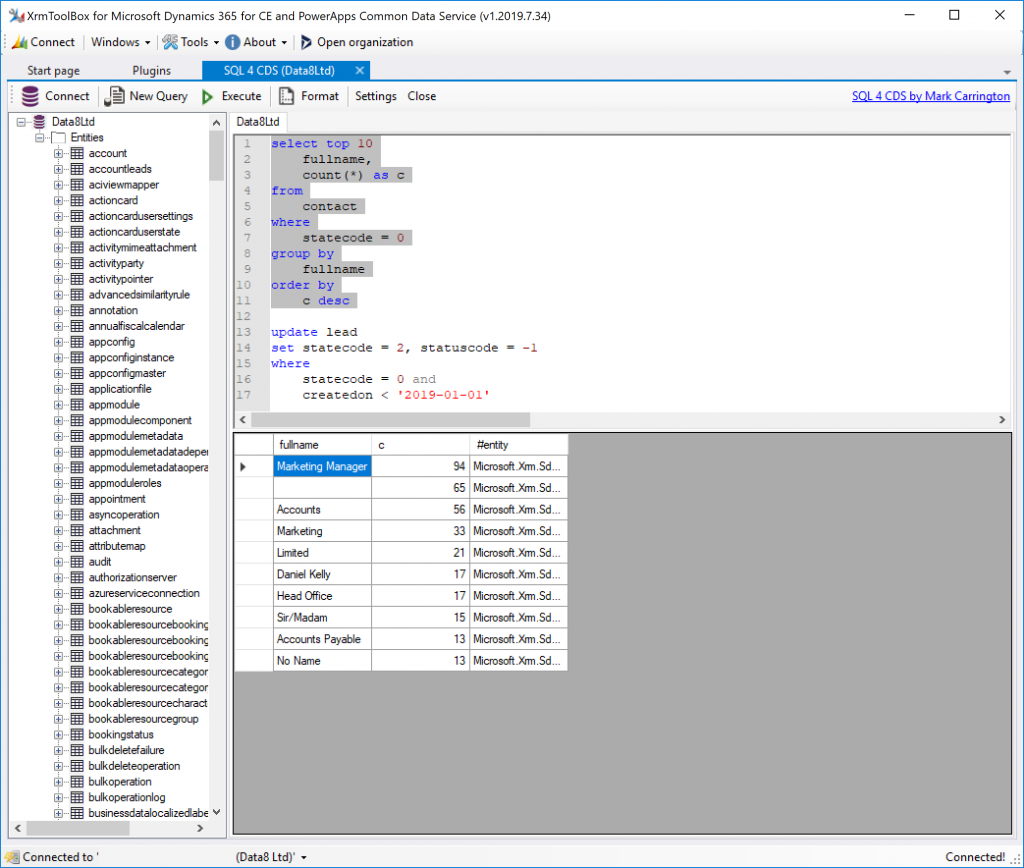Viewport: 1024px width, 868px height.
Task: Open the Windows dropdown menu
Action: pos(120,42)
